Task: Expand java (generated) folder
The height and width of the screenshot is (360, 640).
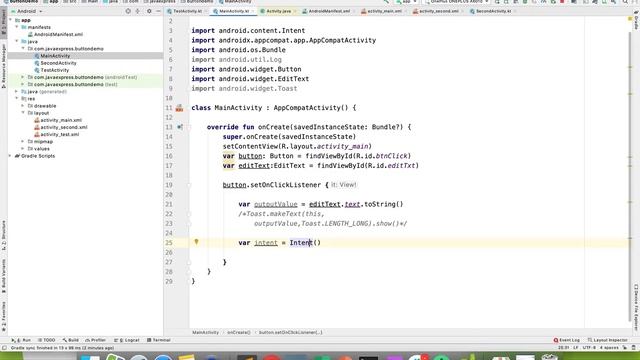Action: pos(17,91)
